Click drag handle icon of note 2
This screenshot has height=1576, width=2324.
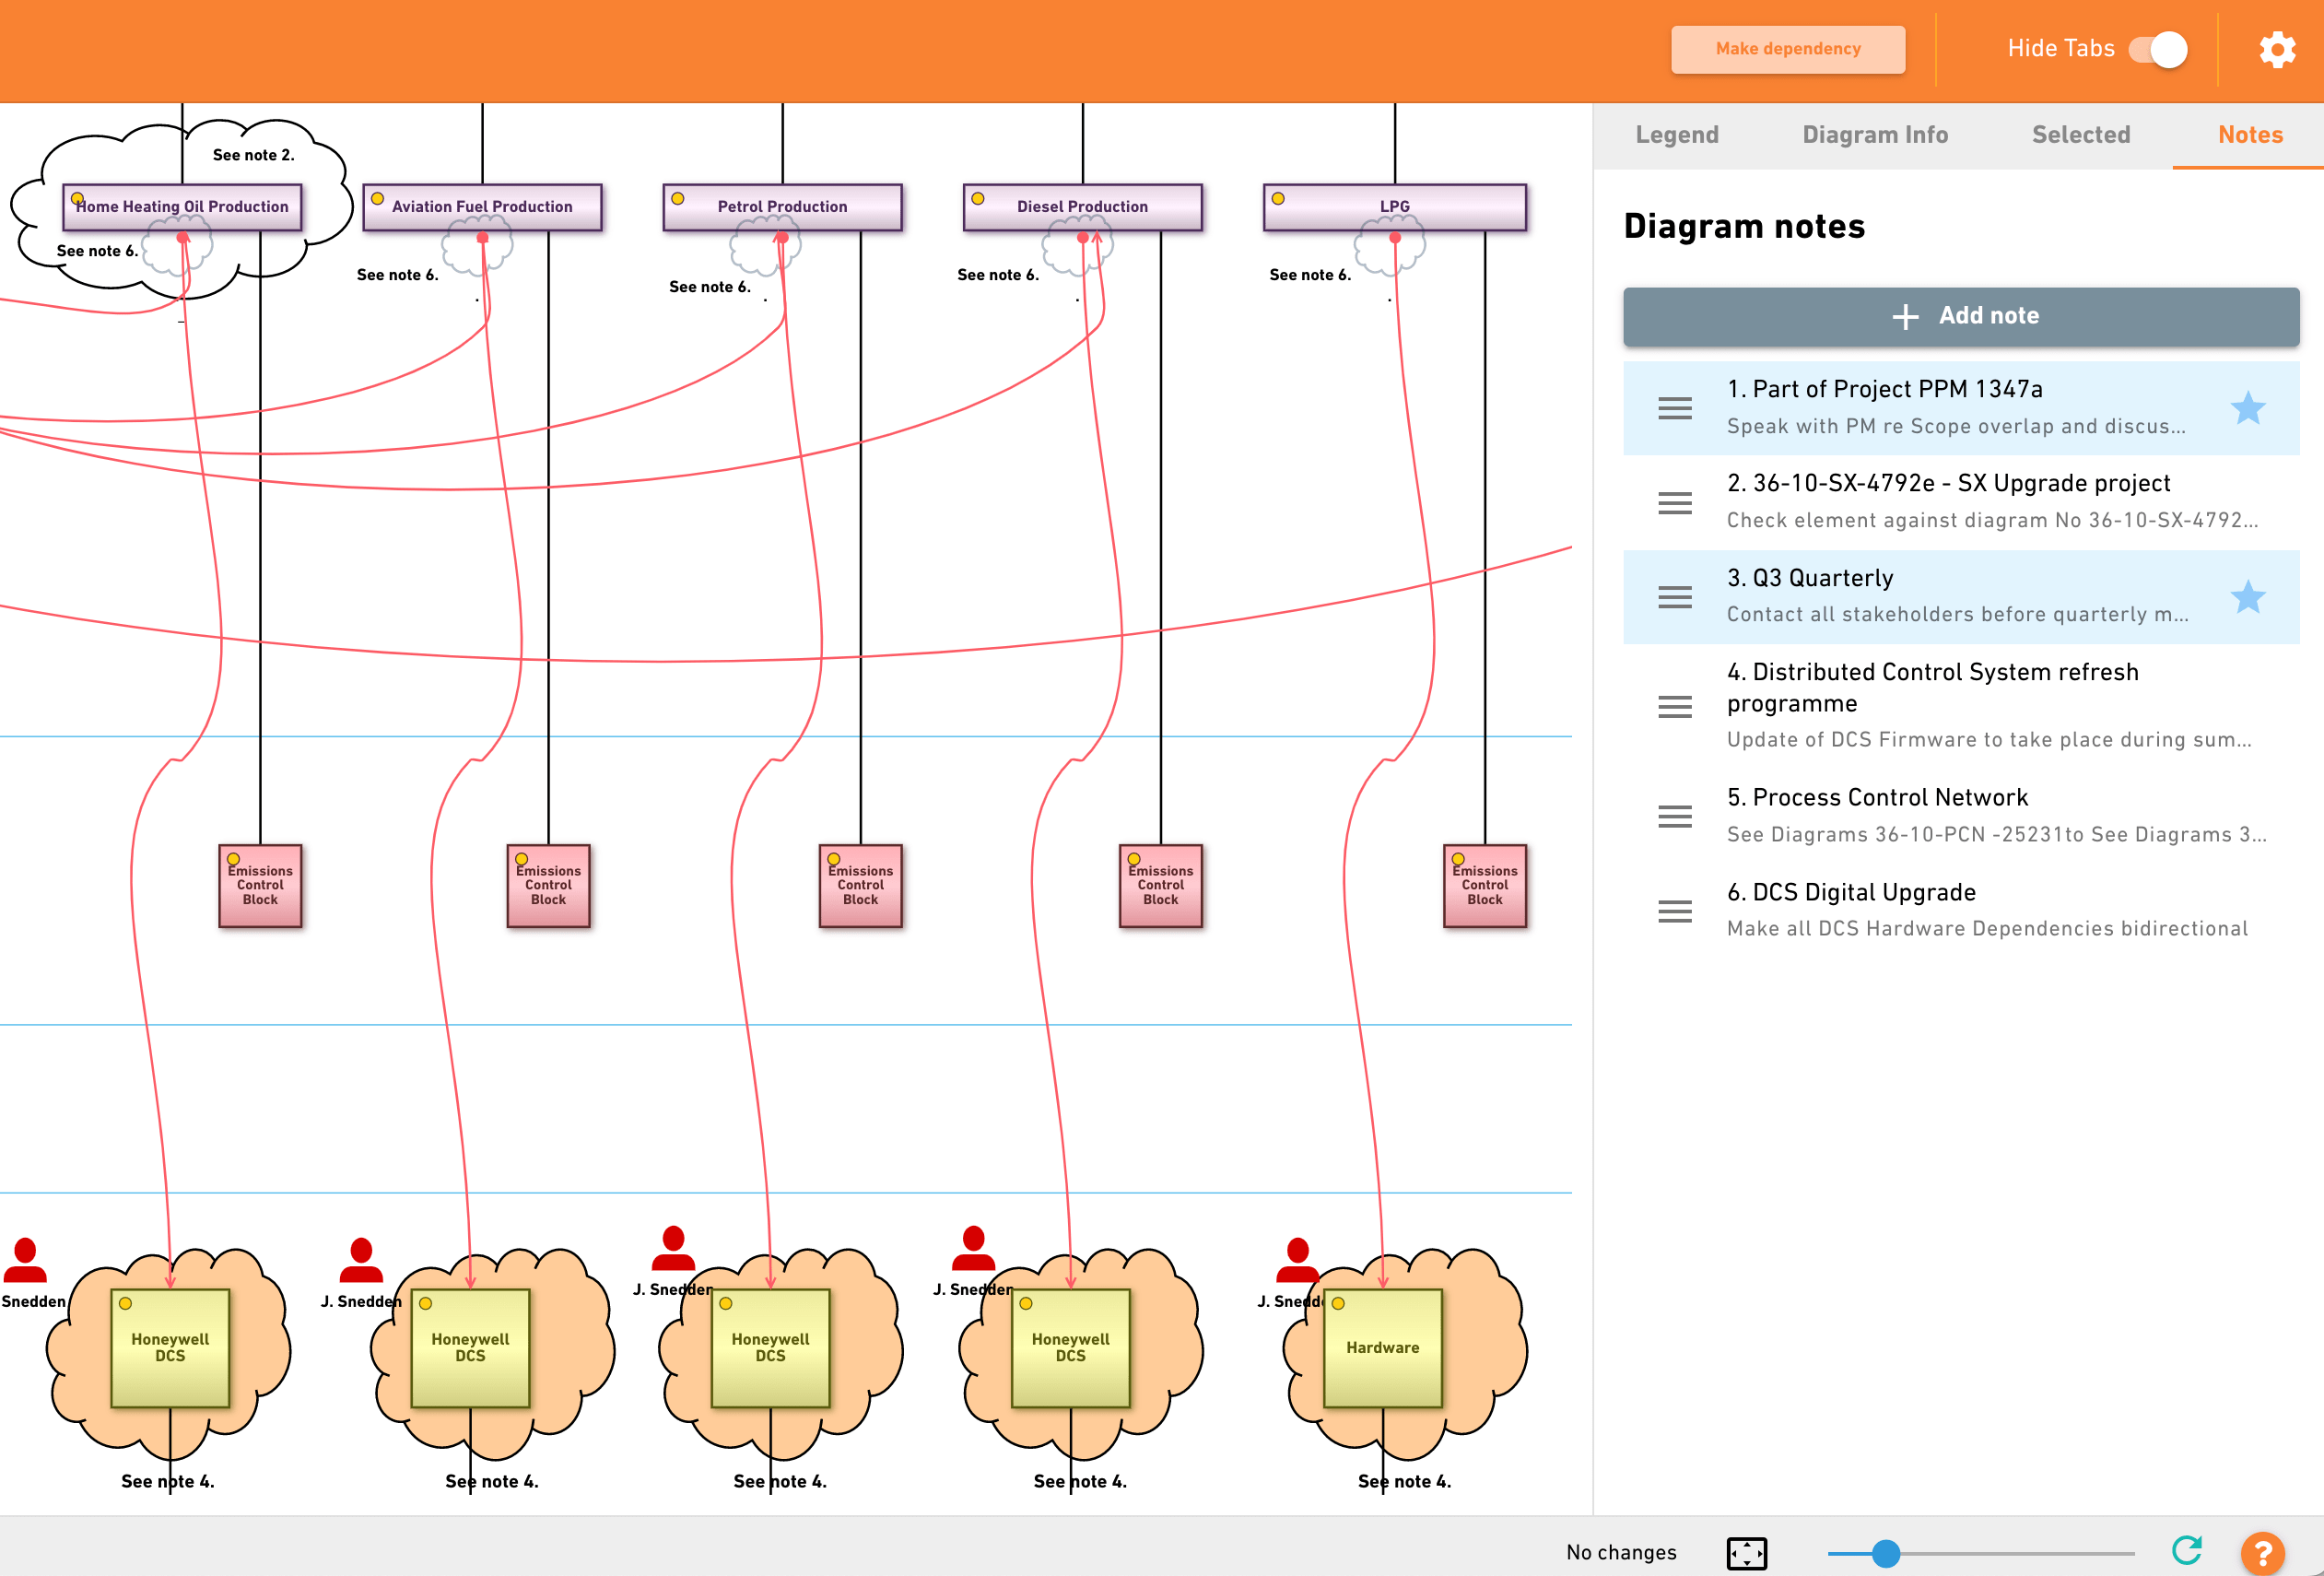click(x=1674, y=502)
